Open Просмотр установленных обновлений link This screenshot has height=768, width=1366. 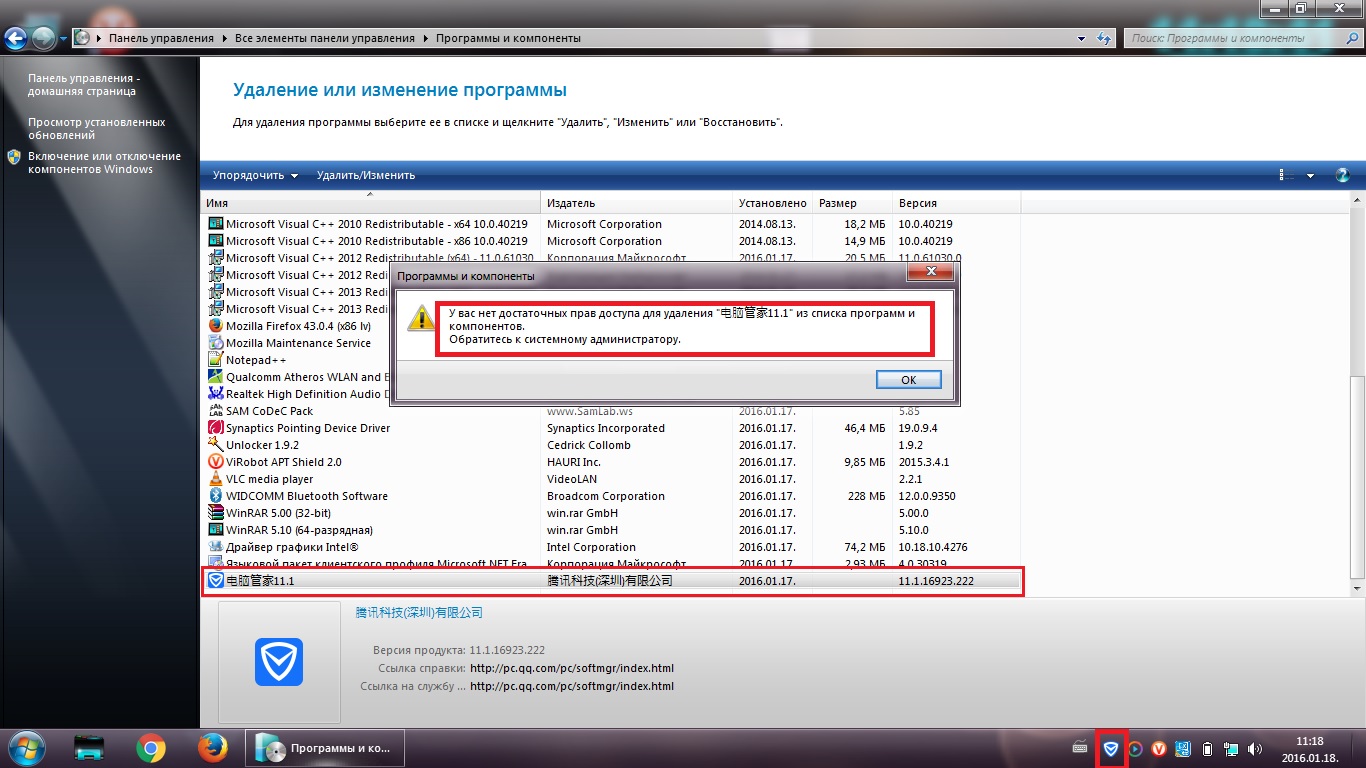(97, 128)
